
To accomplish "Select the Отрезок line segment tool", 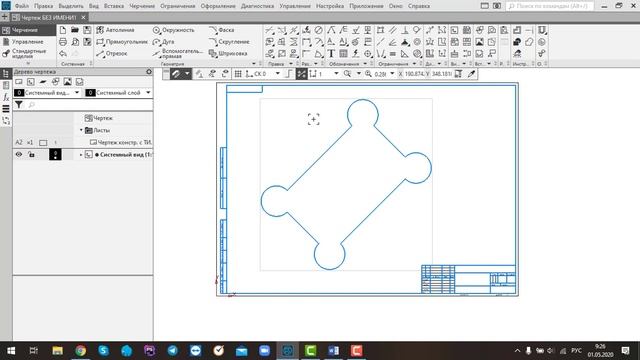I will 112,53.
